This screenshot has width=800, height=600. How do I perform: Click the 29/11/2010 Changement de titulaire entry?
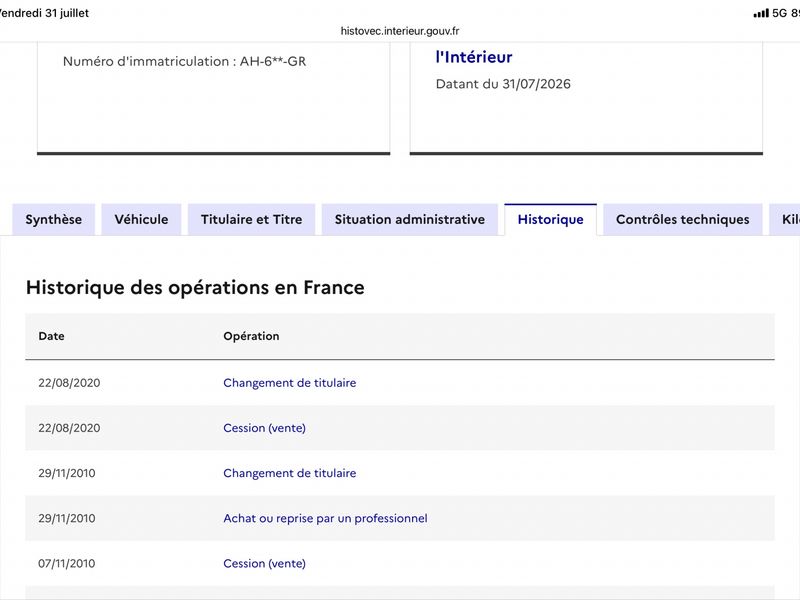point(290,473)
